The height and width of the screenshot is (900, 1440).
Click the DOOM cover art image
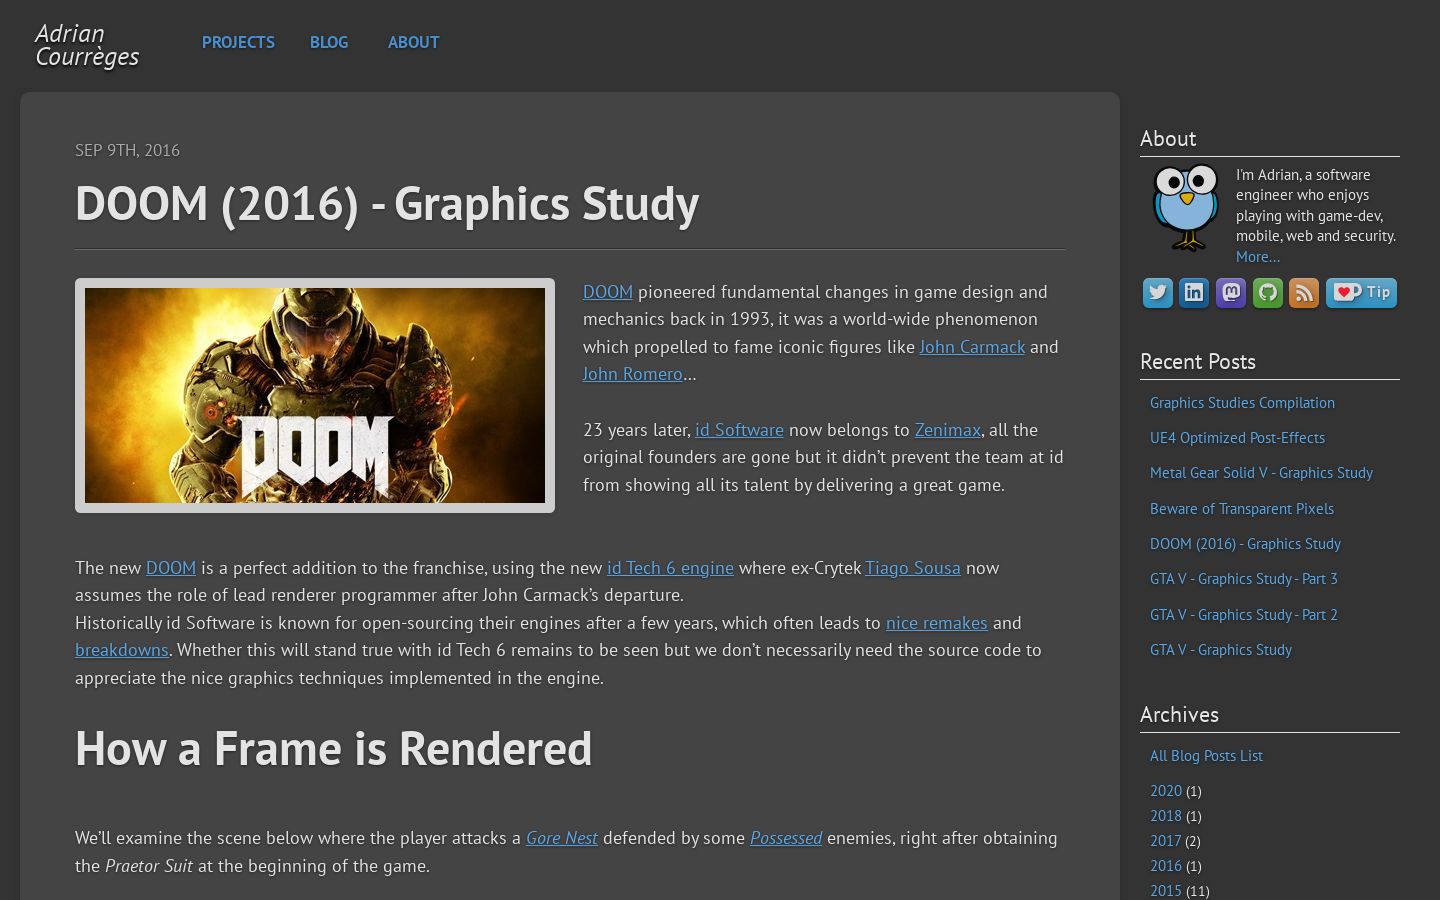(315, 395)
